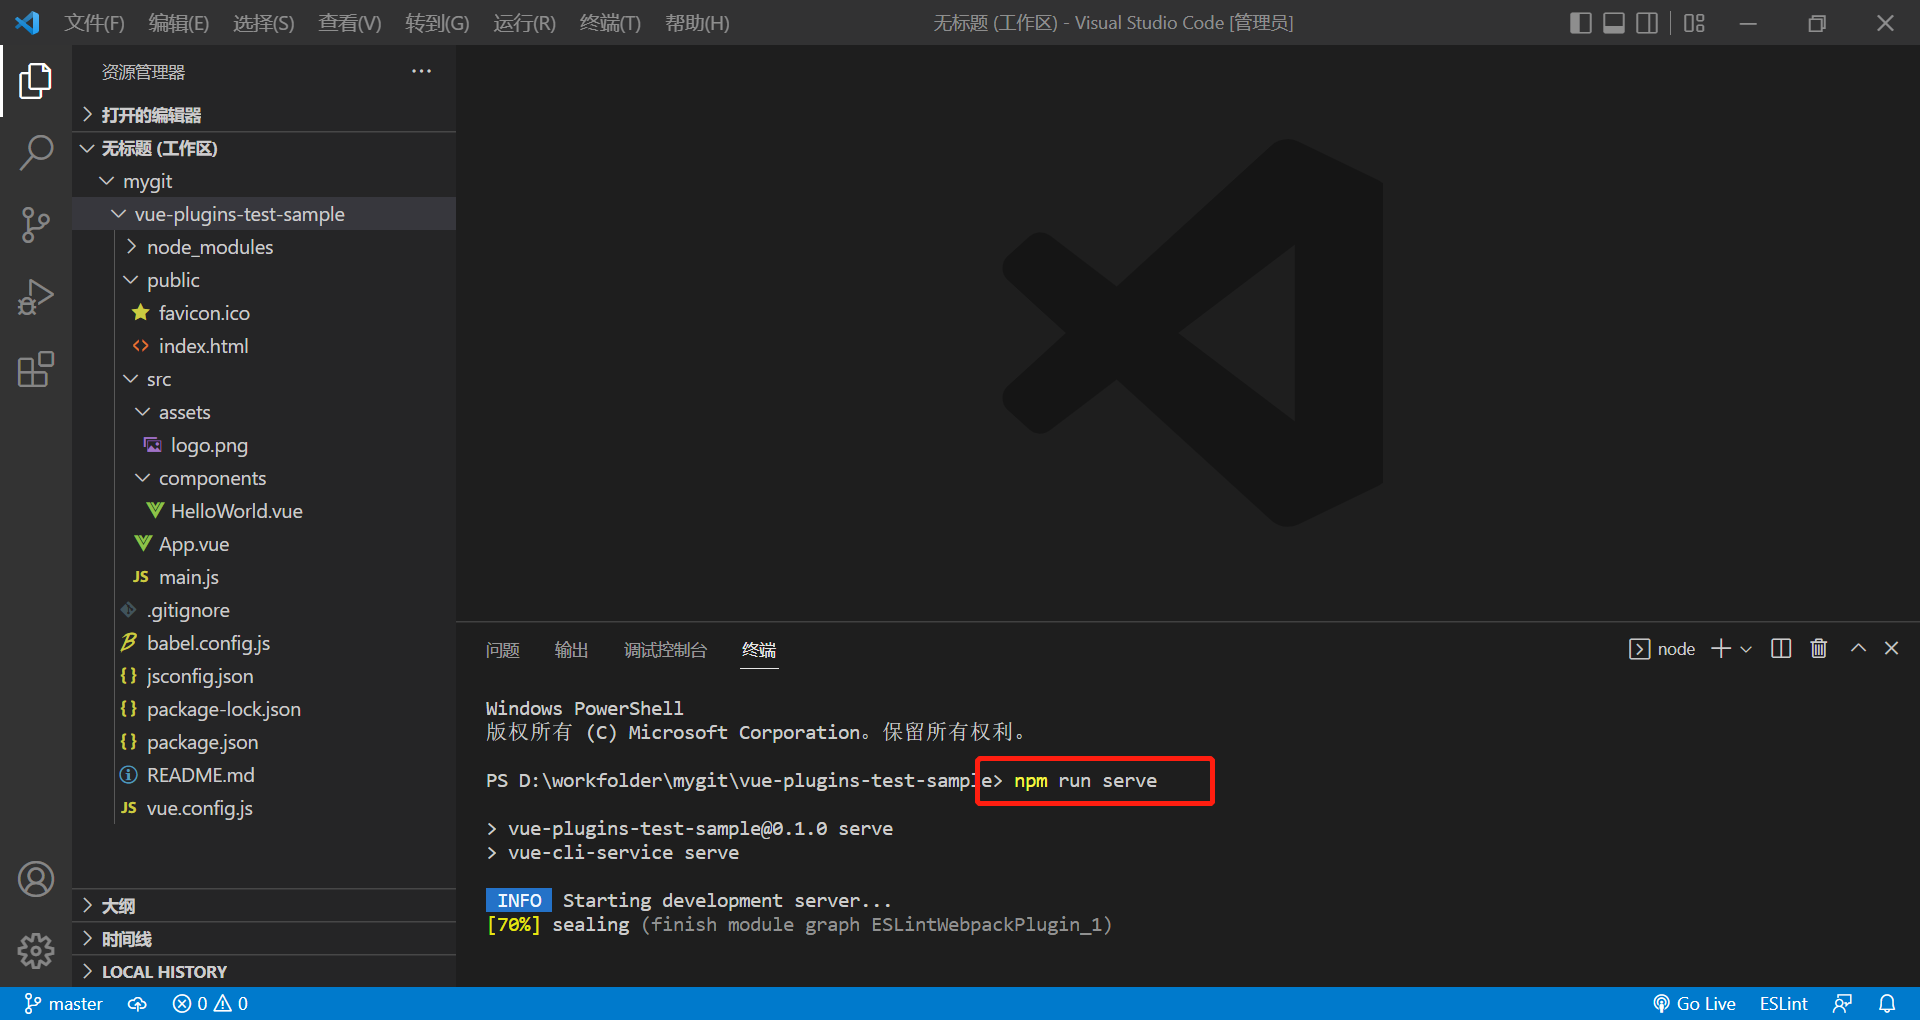The height and width of the screenshot is (1020, 1920).
Task: Toggle the secondary sidebar
Action: pyautogui.click(x=1647, y=22)
